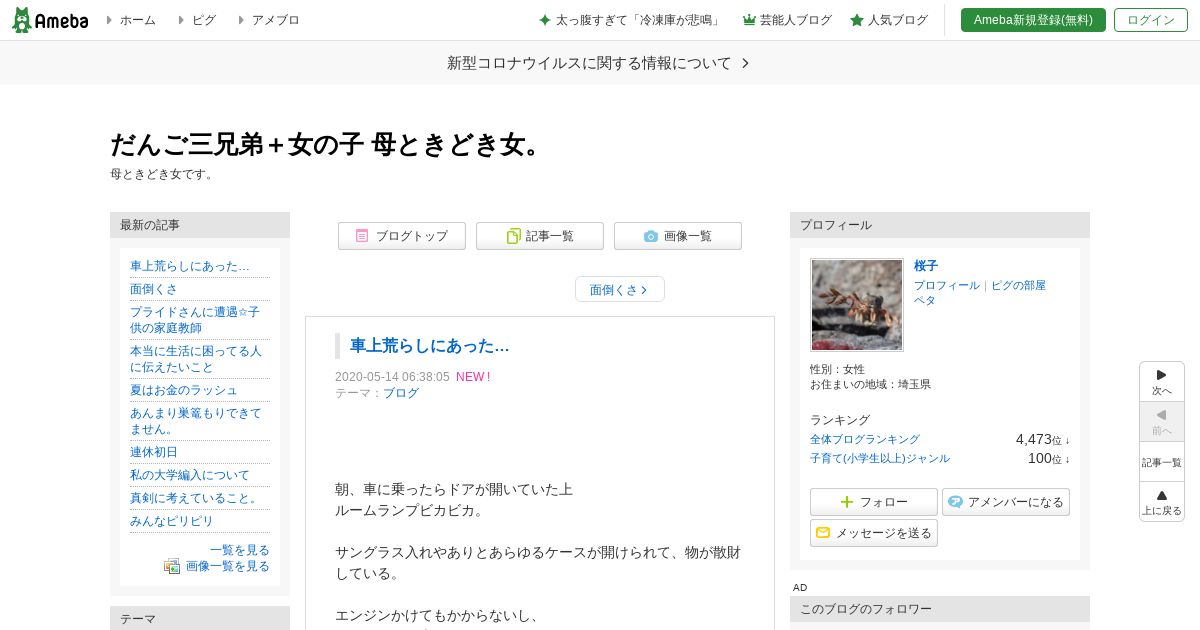The image size is (1200, 630).
Task: Click the speech bubble icon on アメンバーになる
Action: 955,502
